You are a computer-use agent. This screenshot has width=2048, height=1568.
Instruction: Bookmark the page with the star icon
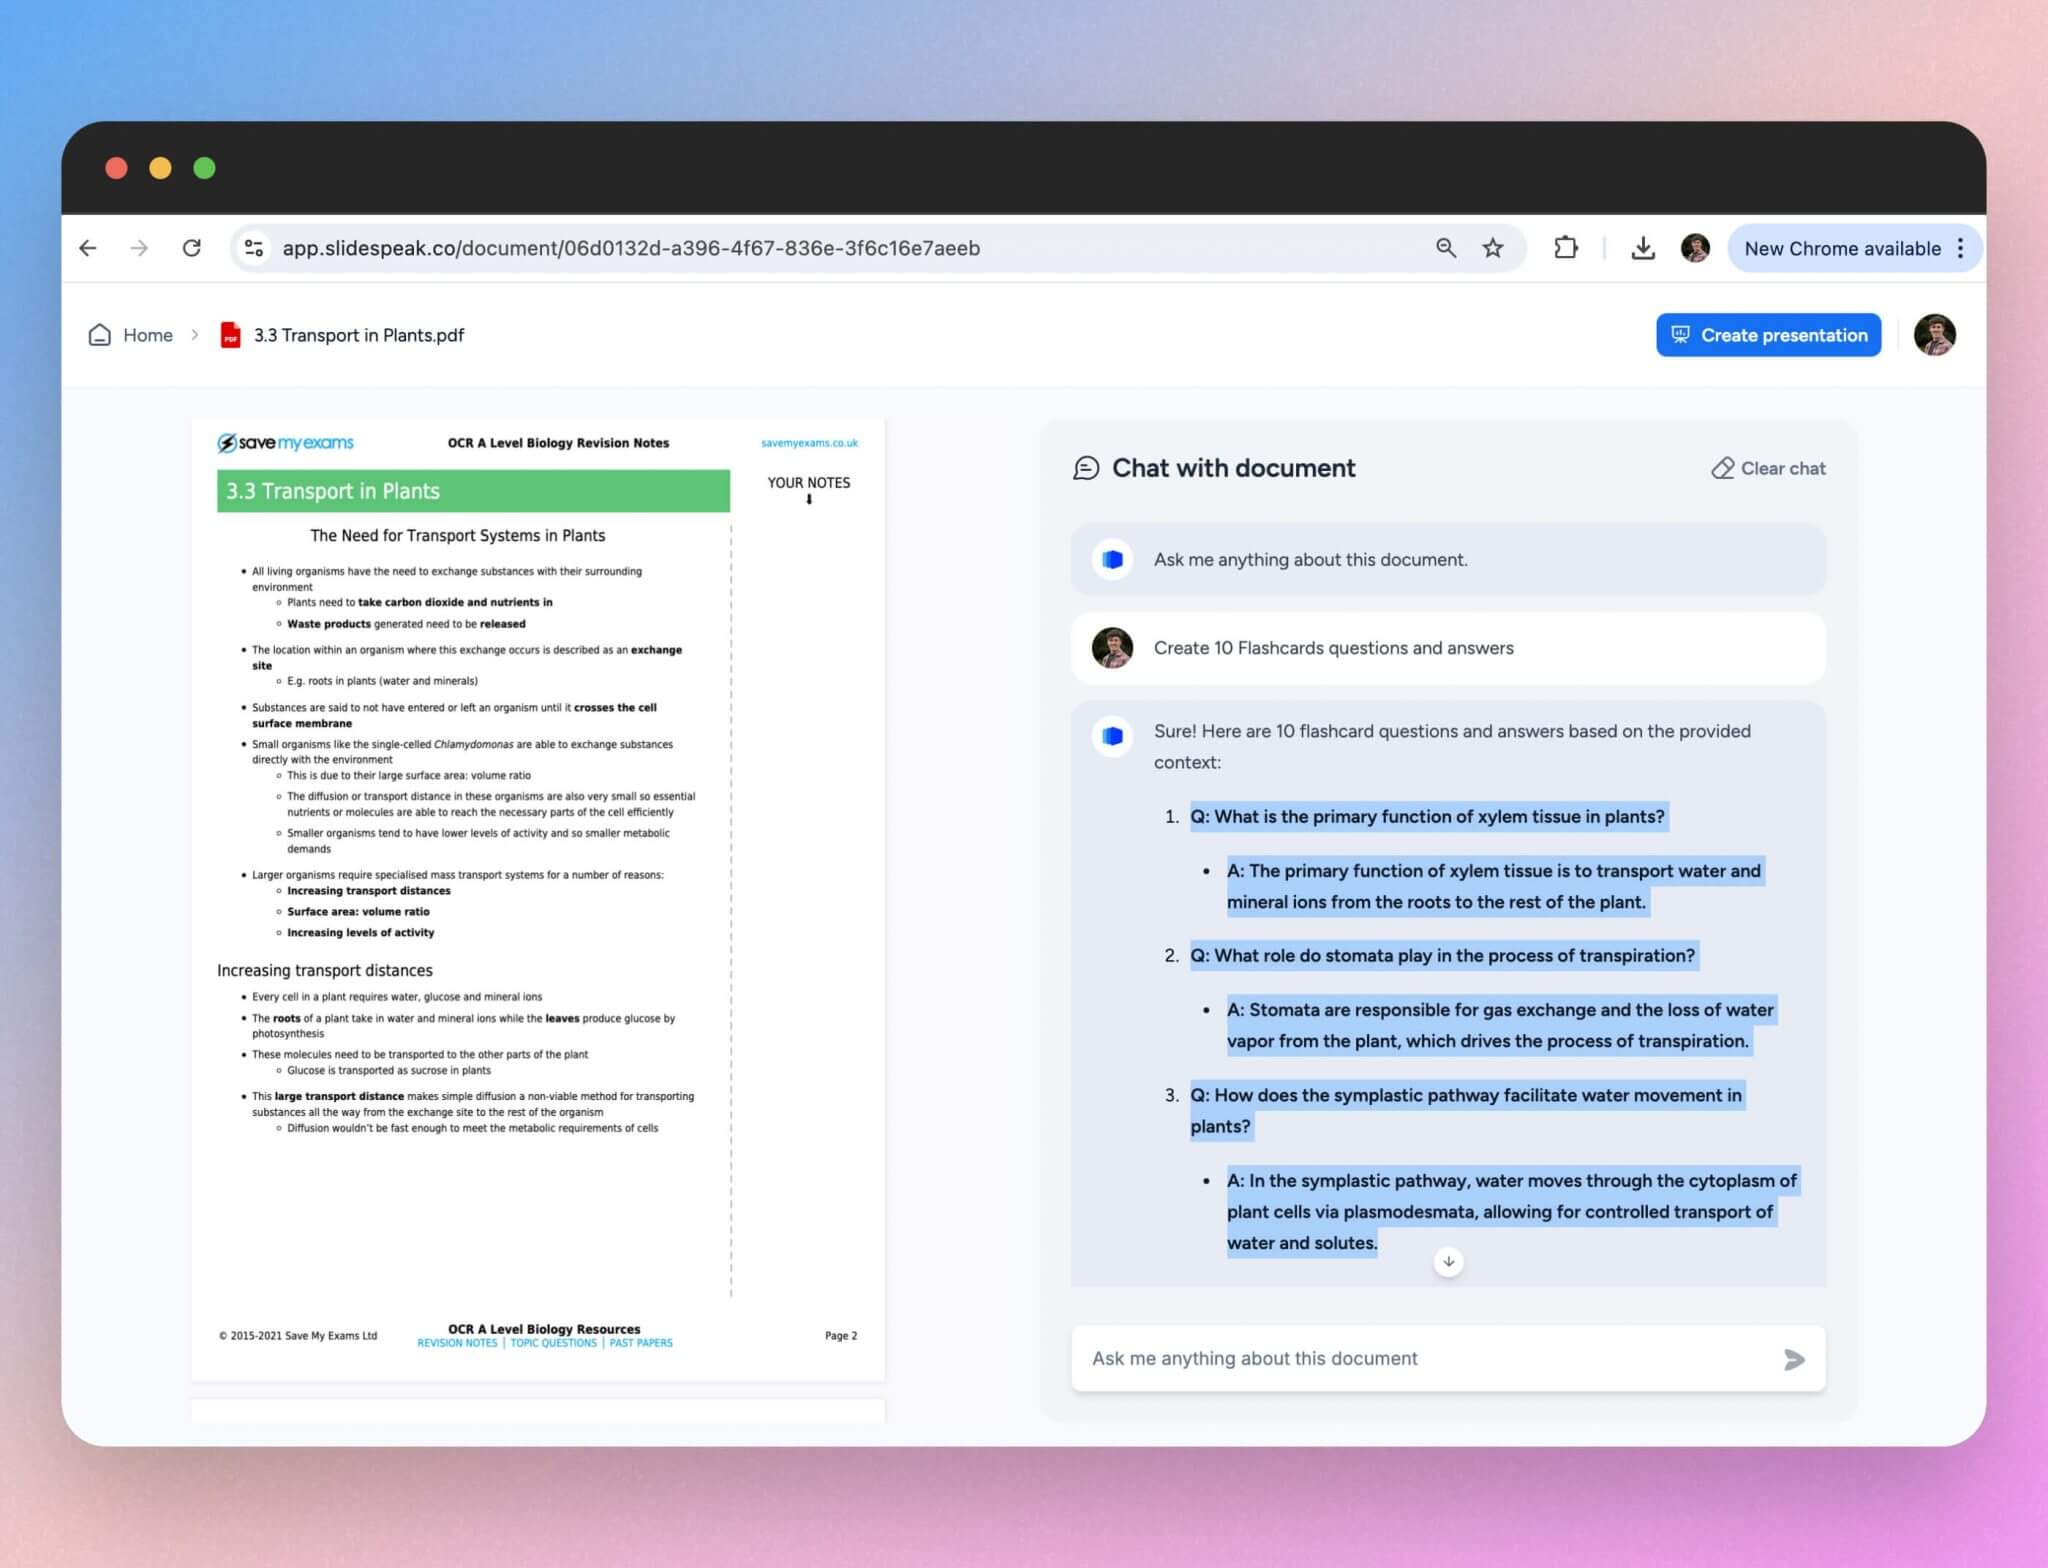click(1491, 248)
